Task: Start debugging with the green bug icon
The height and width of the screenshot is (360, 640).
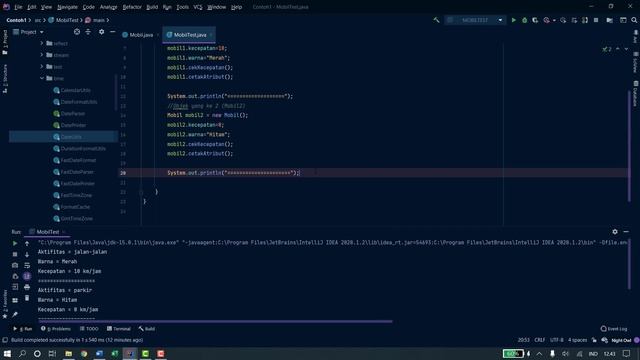Action: pyautogui.click(x=524, y=20)
